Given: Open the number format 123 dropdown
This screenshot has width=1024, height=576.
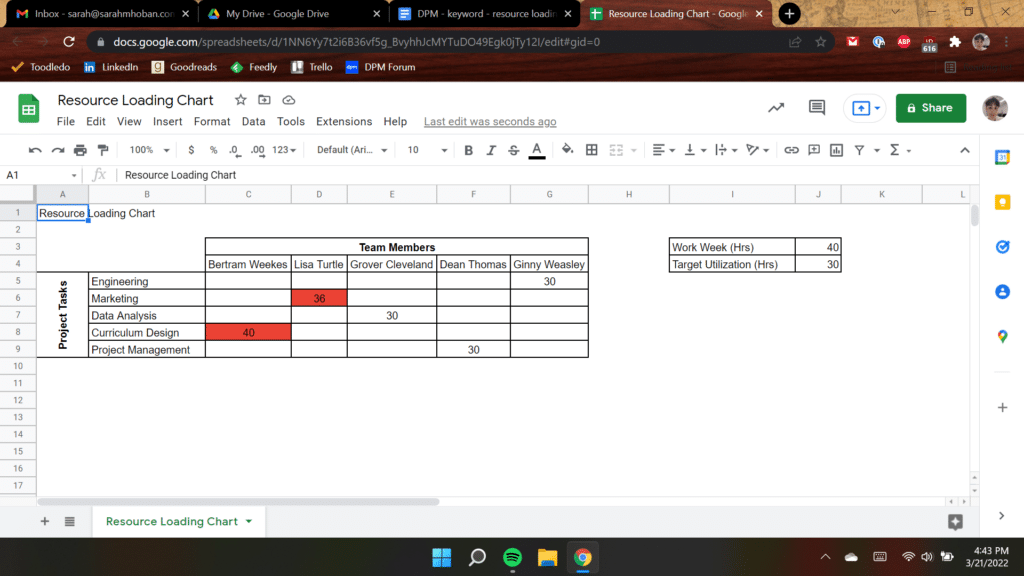Looking at the screenshot, I should [283, 150].
